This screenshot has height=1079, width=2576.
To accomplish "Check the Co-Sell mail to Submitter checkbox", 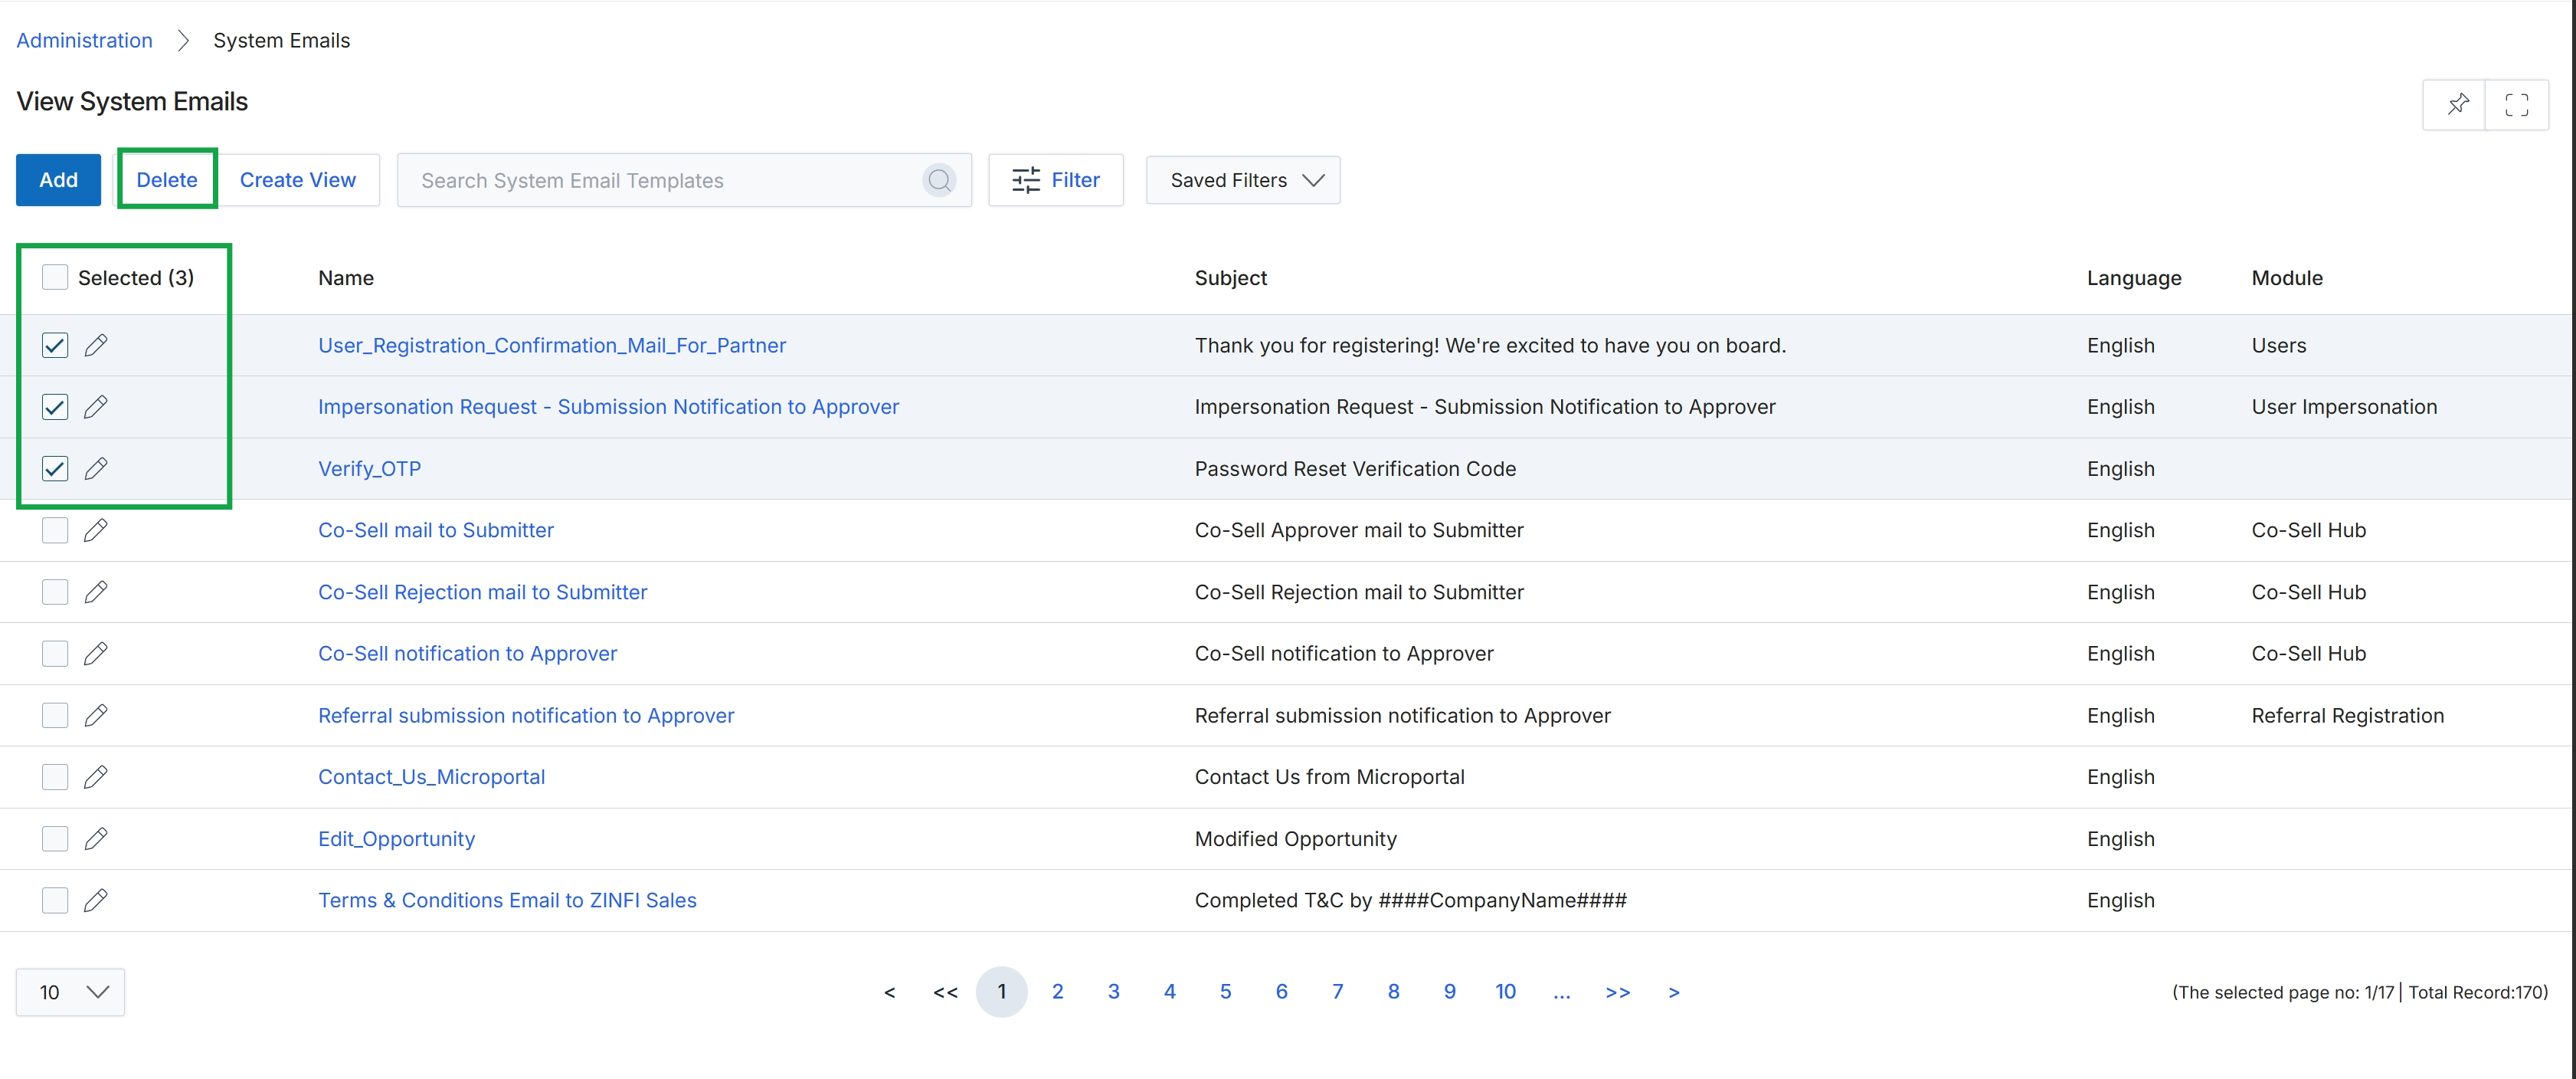I will (55, 530).
